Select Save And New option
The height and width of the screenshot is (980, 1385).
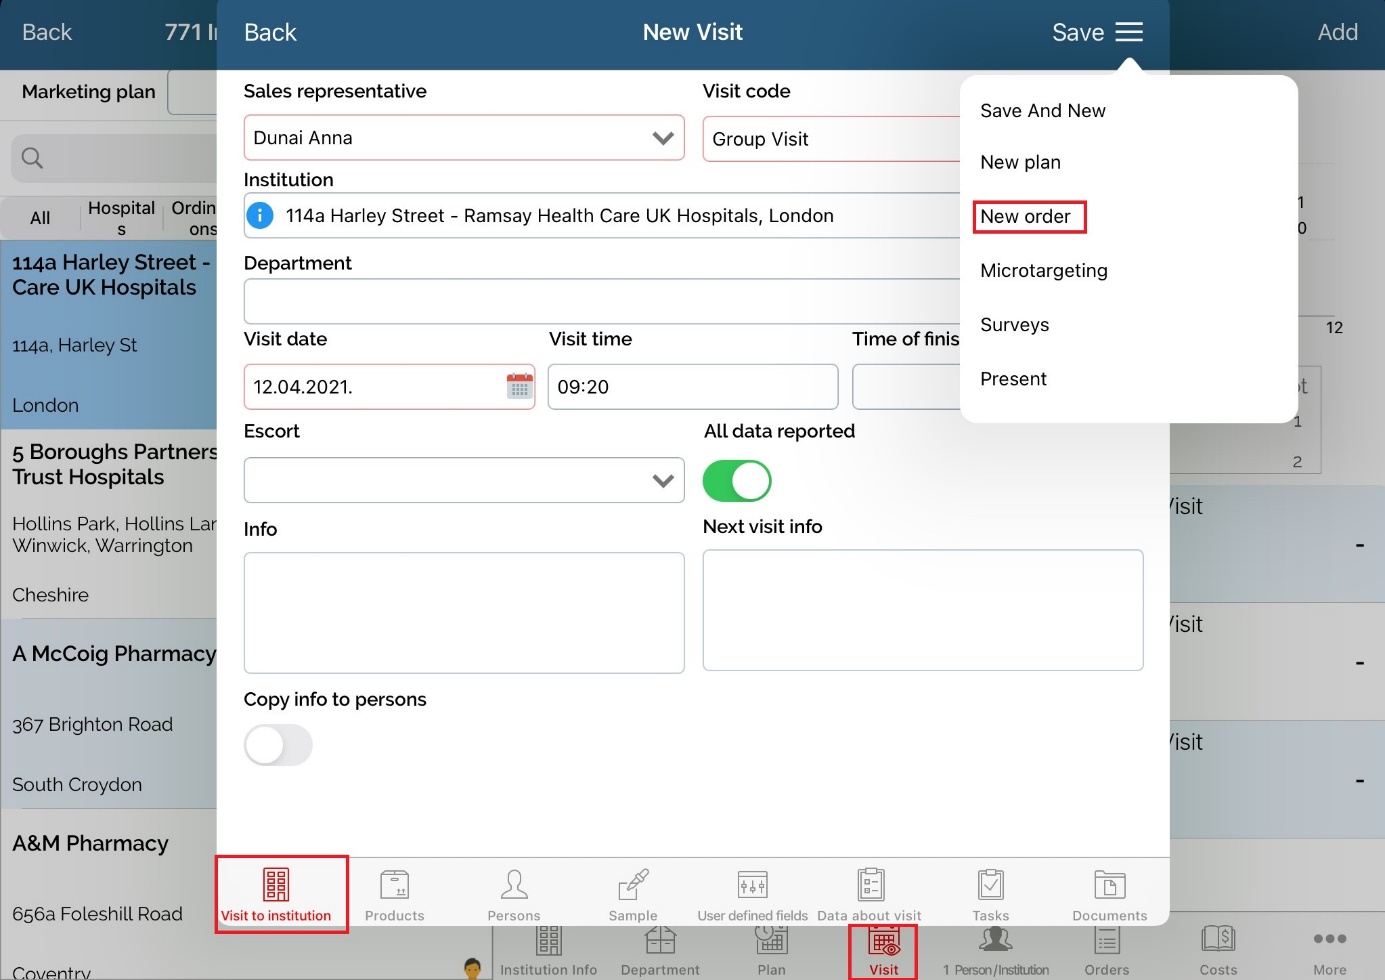coord(1042,111)
